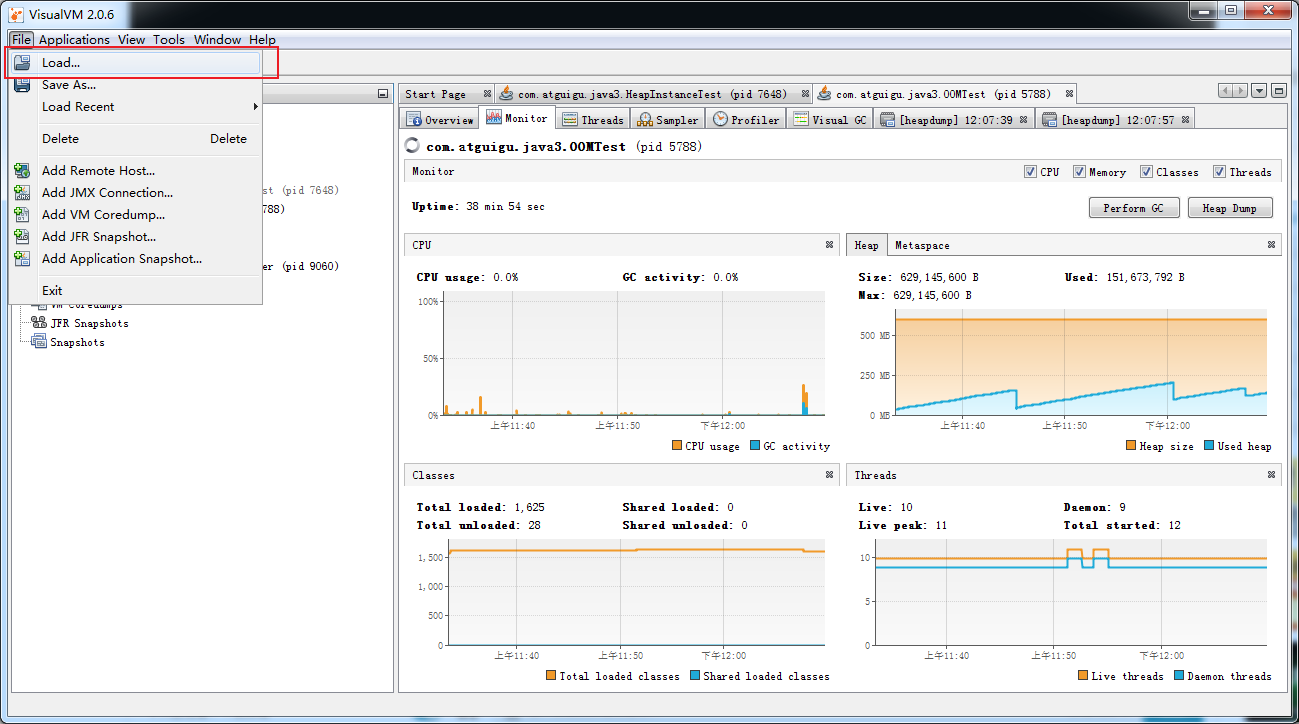This screenshot has height=724, width=1299.
Task: Select Delete in the File menu
Action: click(135, 139)
